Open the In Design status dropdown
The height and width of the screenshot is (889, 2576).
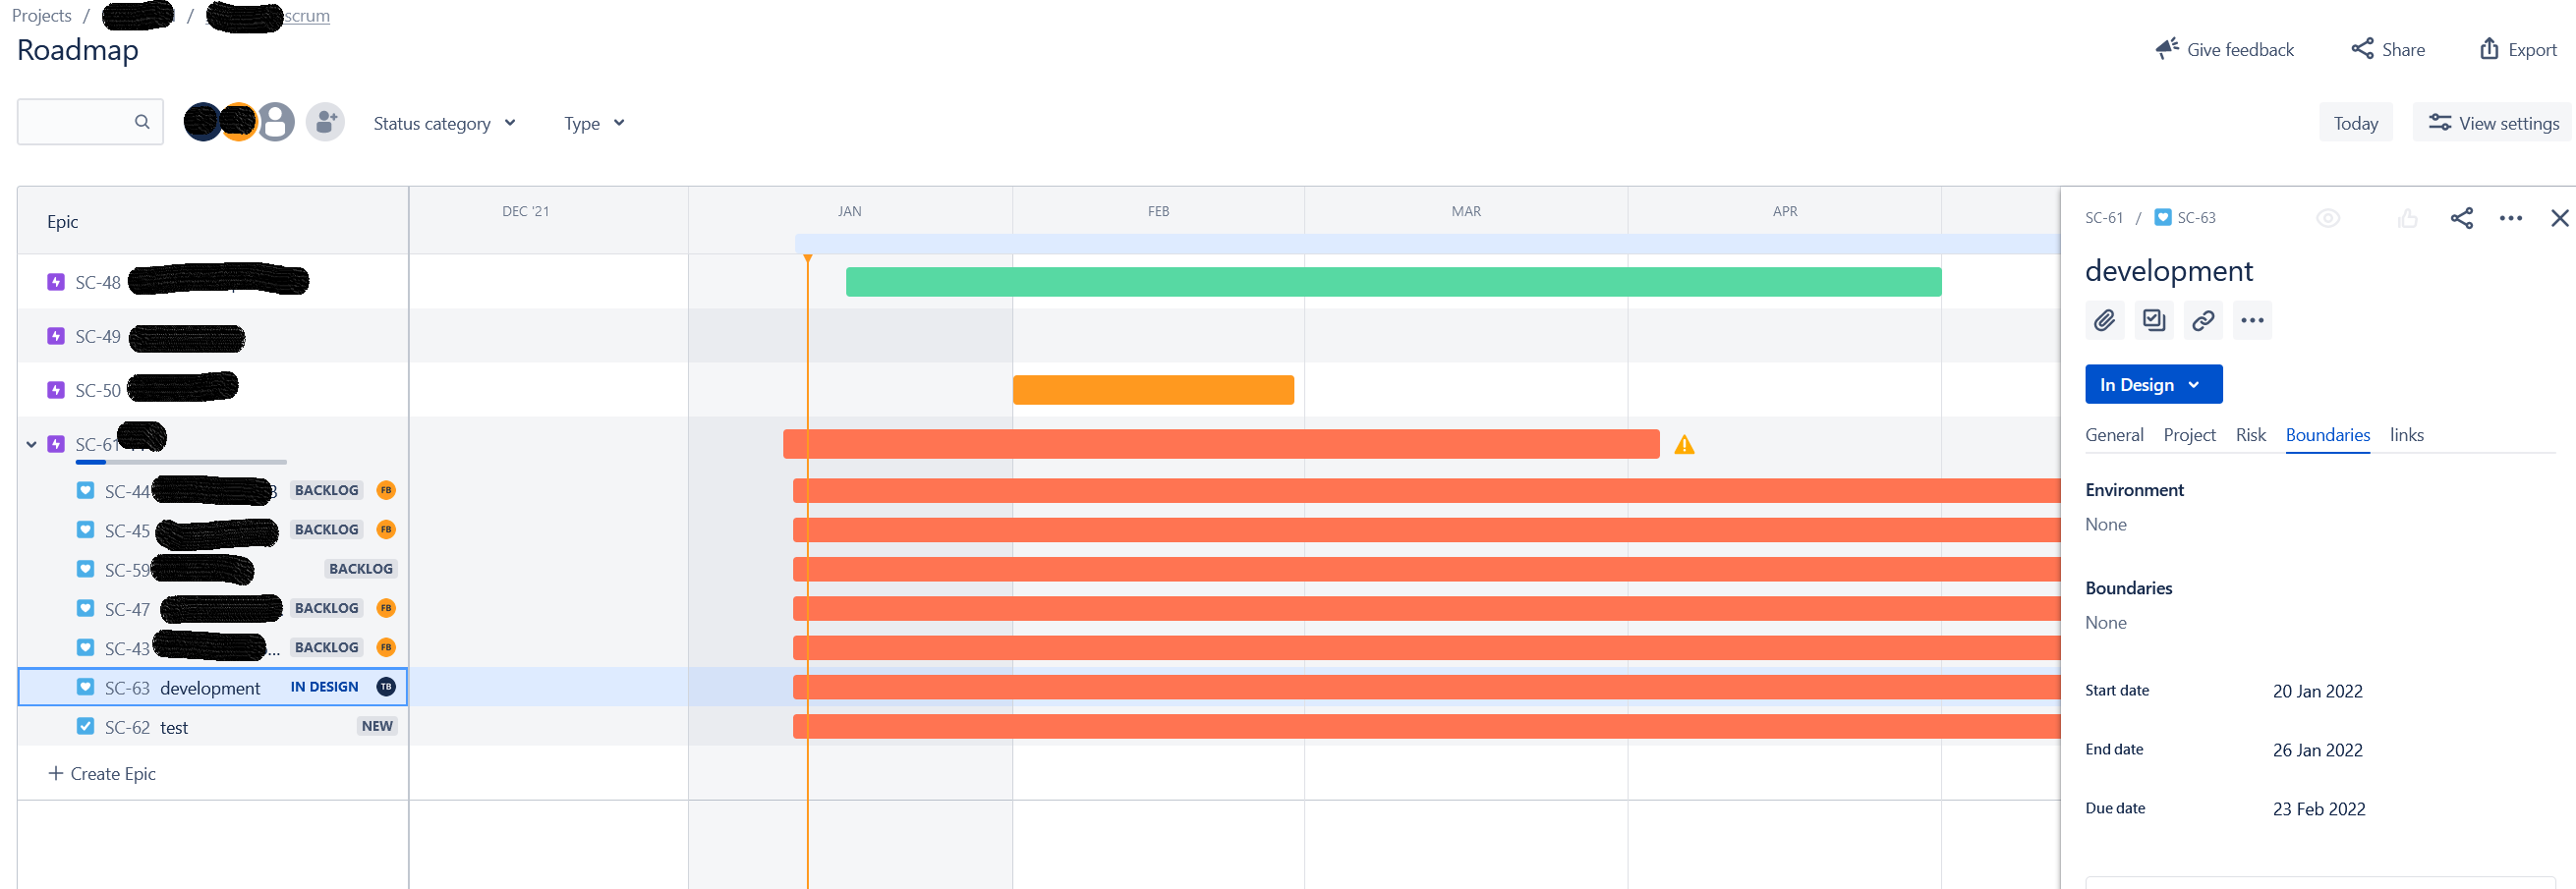(2153, 385)
